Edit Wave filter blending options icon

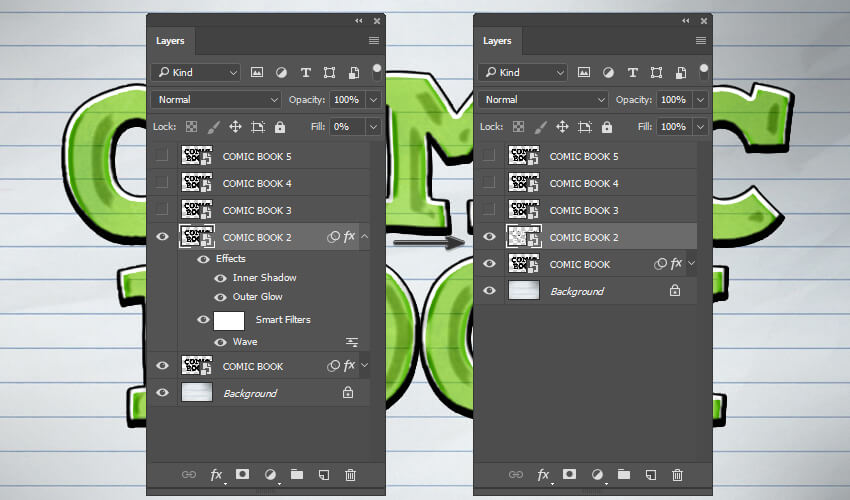click(x=352, y=342)
